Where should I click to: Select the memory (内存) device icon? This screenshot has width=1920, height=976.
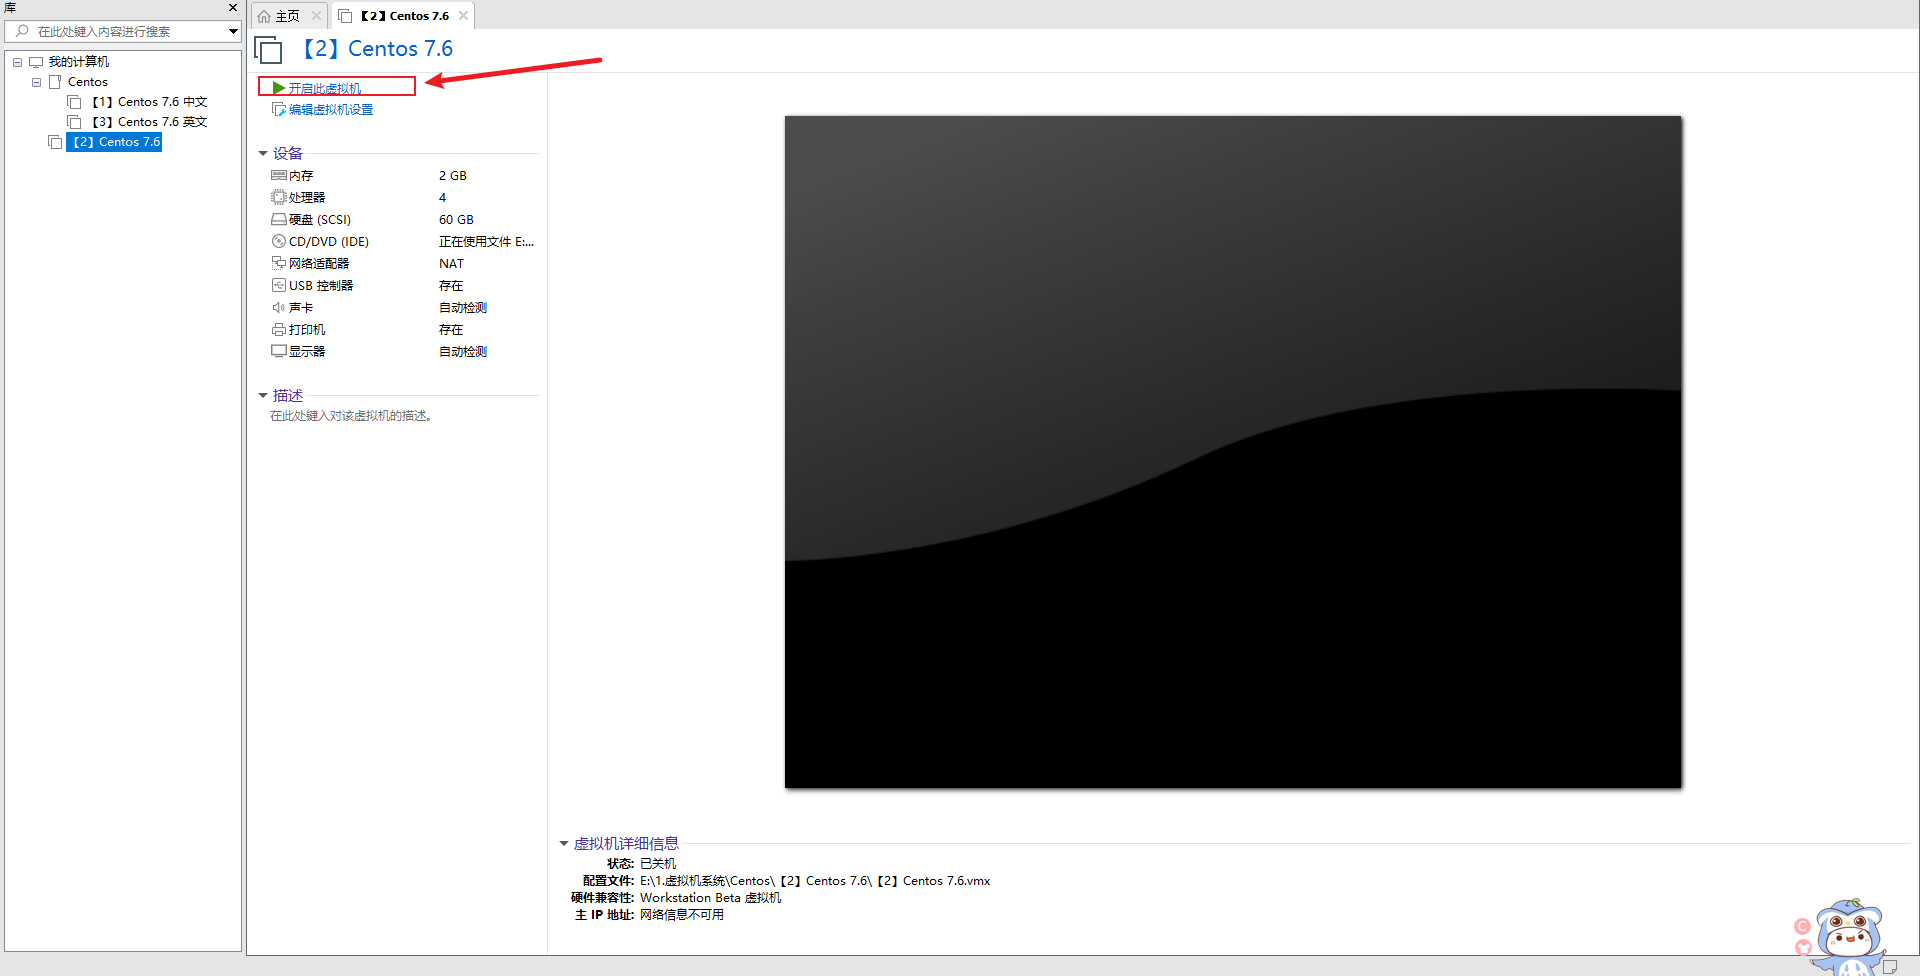(x=279, y=175)
